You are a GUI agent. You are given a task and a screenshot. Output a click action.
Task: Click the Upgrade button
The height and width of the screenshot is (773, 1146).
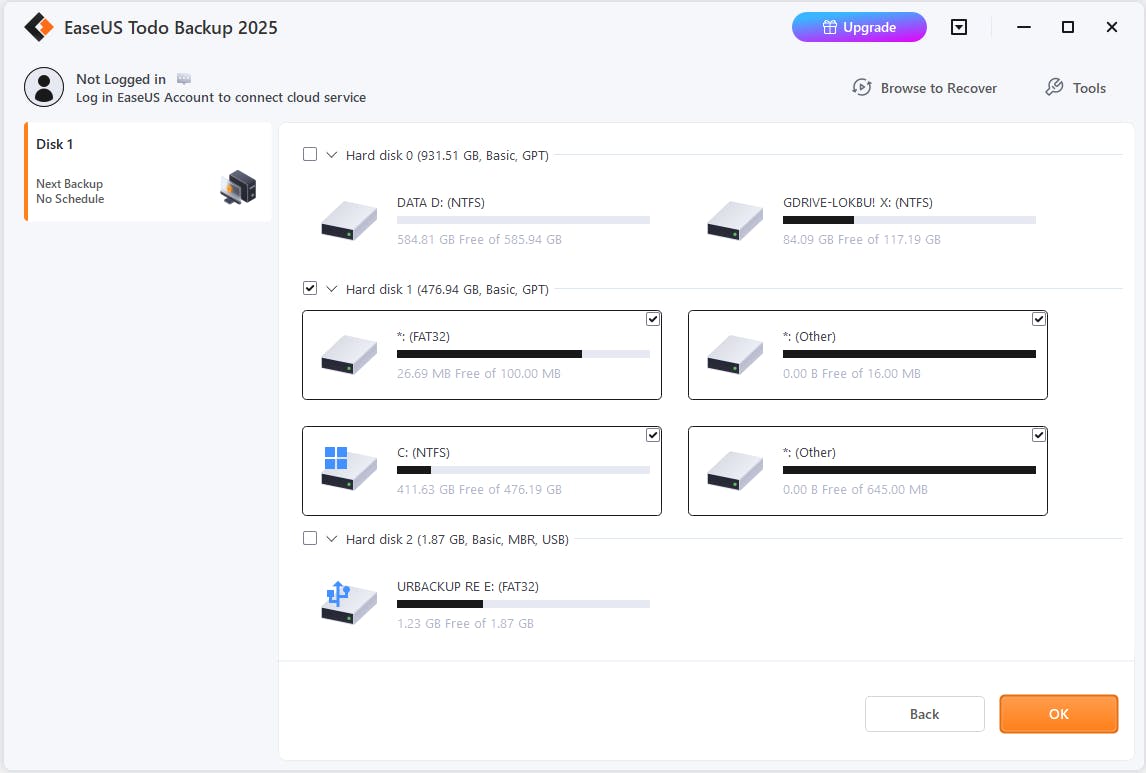pyautogui.click(x=860, y=27)
